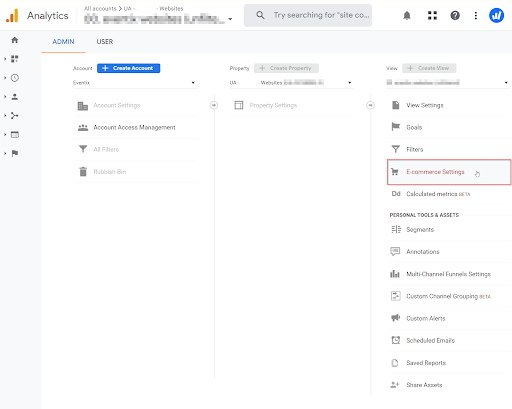This screenshot has width=512, height=409.
Task: Click the Account Settings building icon
Action: pyautogui.click(x=83, y=106)
